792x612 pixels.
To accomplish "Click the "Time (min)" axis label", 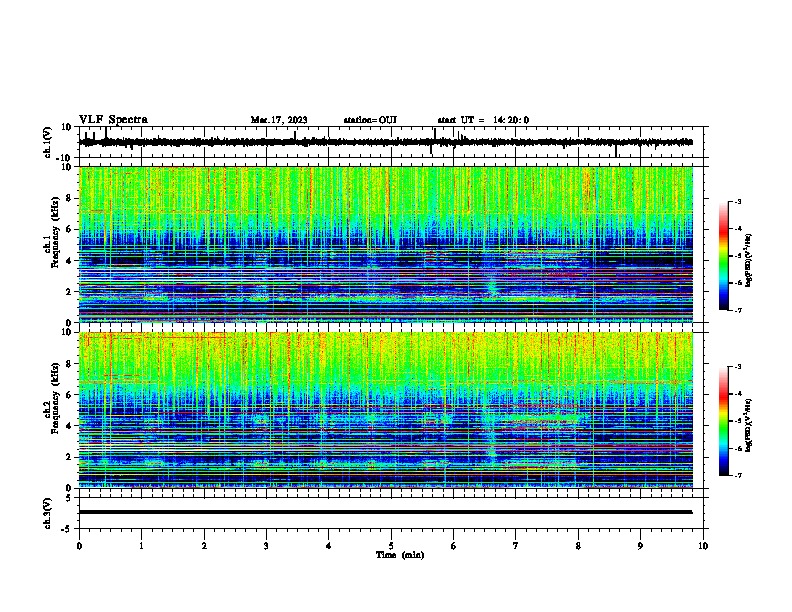I will 400,555.
